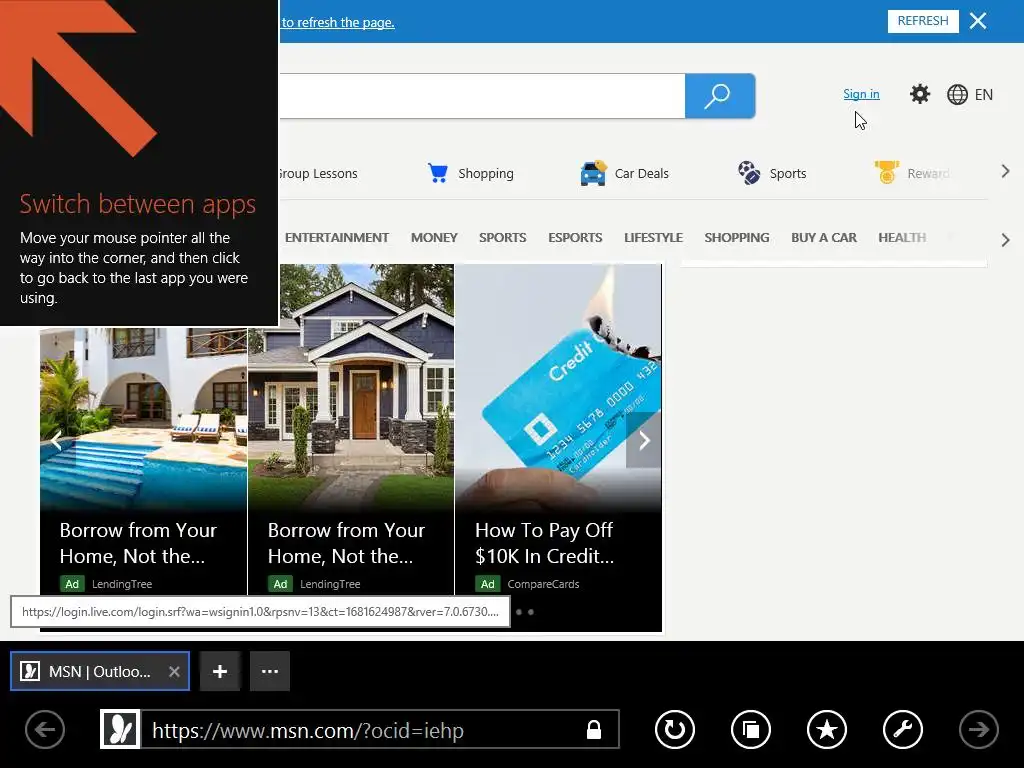Click the magnifier search button
This screenshot has width=1024, height=768.
(x=720, y=96)
